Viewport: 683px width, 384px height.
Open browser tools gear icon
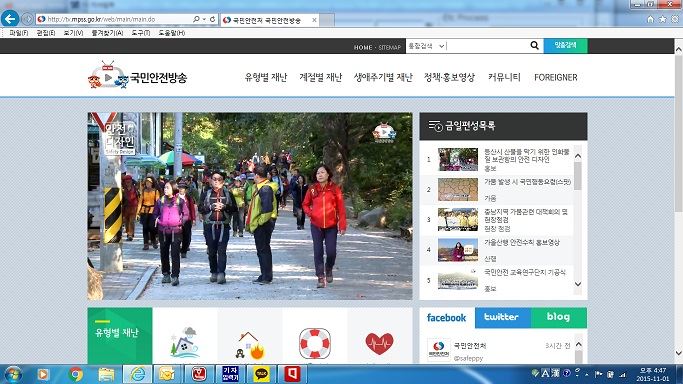point(675,19)
